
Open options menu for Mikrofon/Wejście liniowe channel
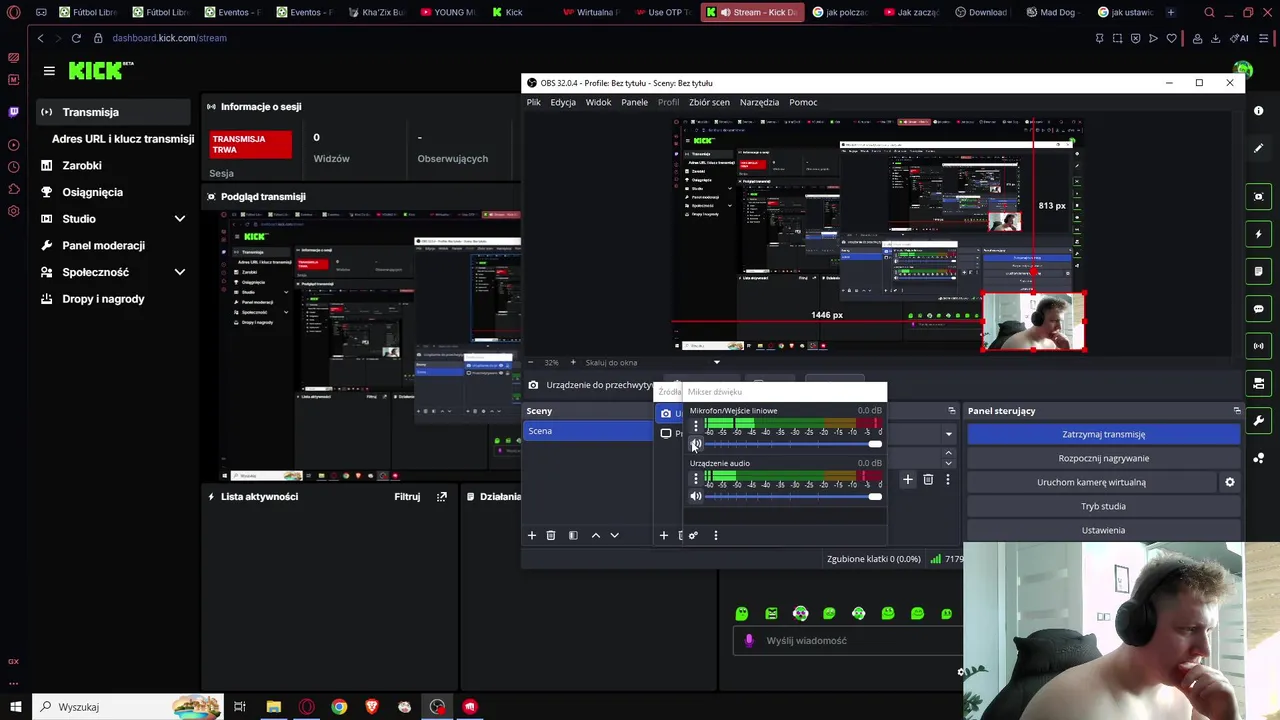click(696, 426)
